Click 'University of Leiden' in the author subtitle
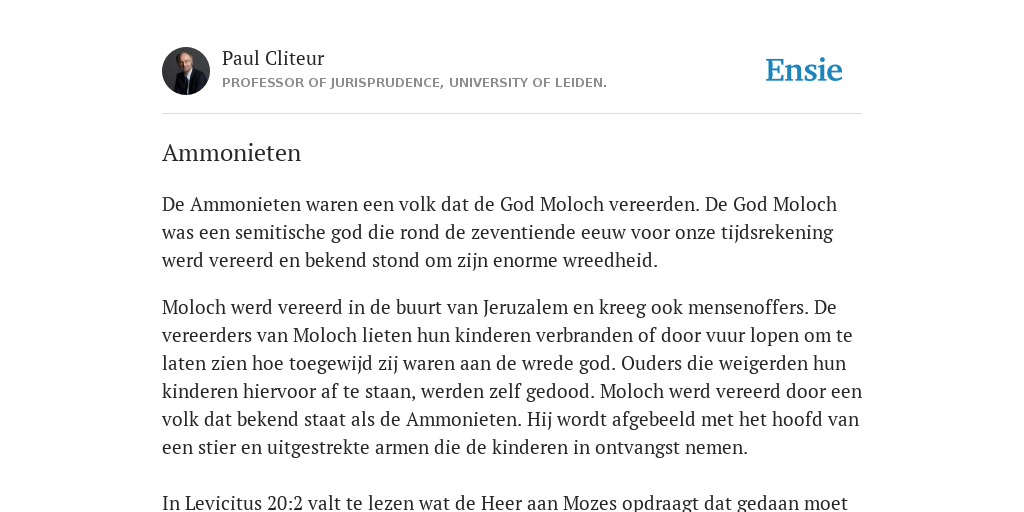 528,83
